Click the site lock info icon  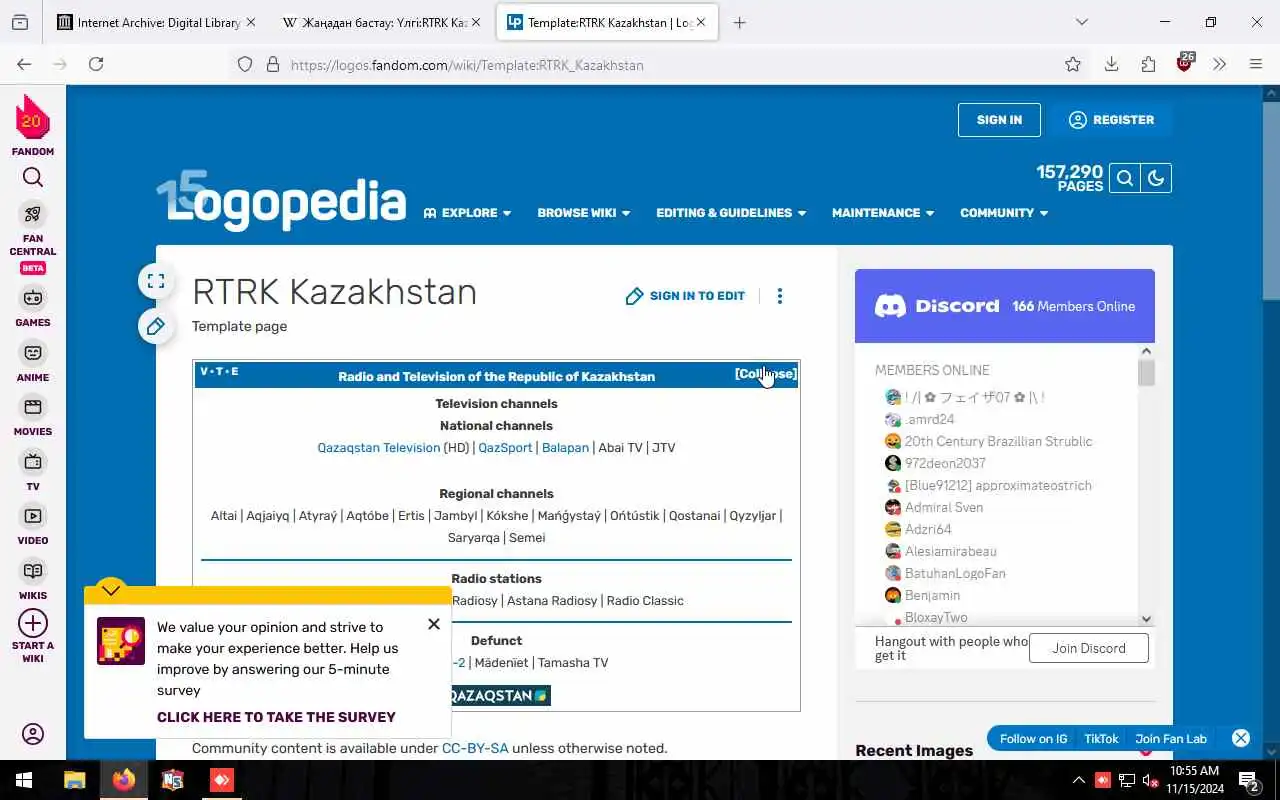272,65
